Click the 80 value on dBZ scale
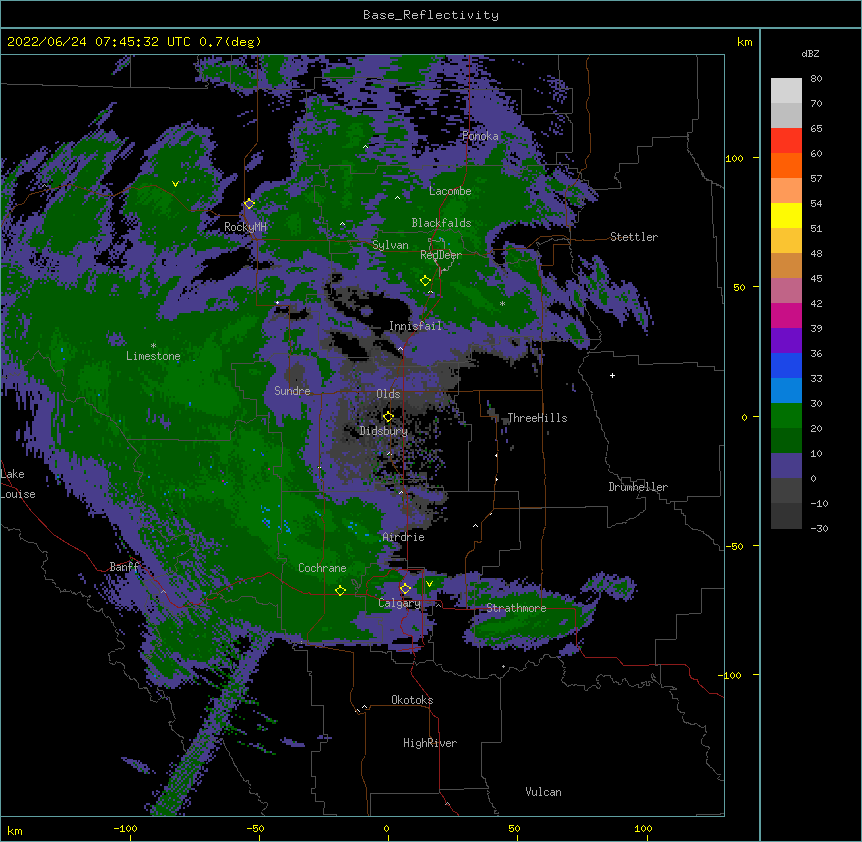The height and width of the screenshot is (842, 862). (x=816, y=79)
